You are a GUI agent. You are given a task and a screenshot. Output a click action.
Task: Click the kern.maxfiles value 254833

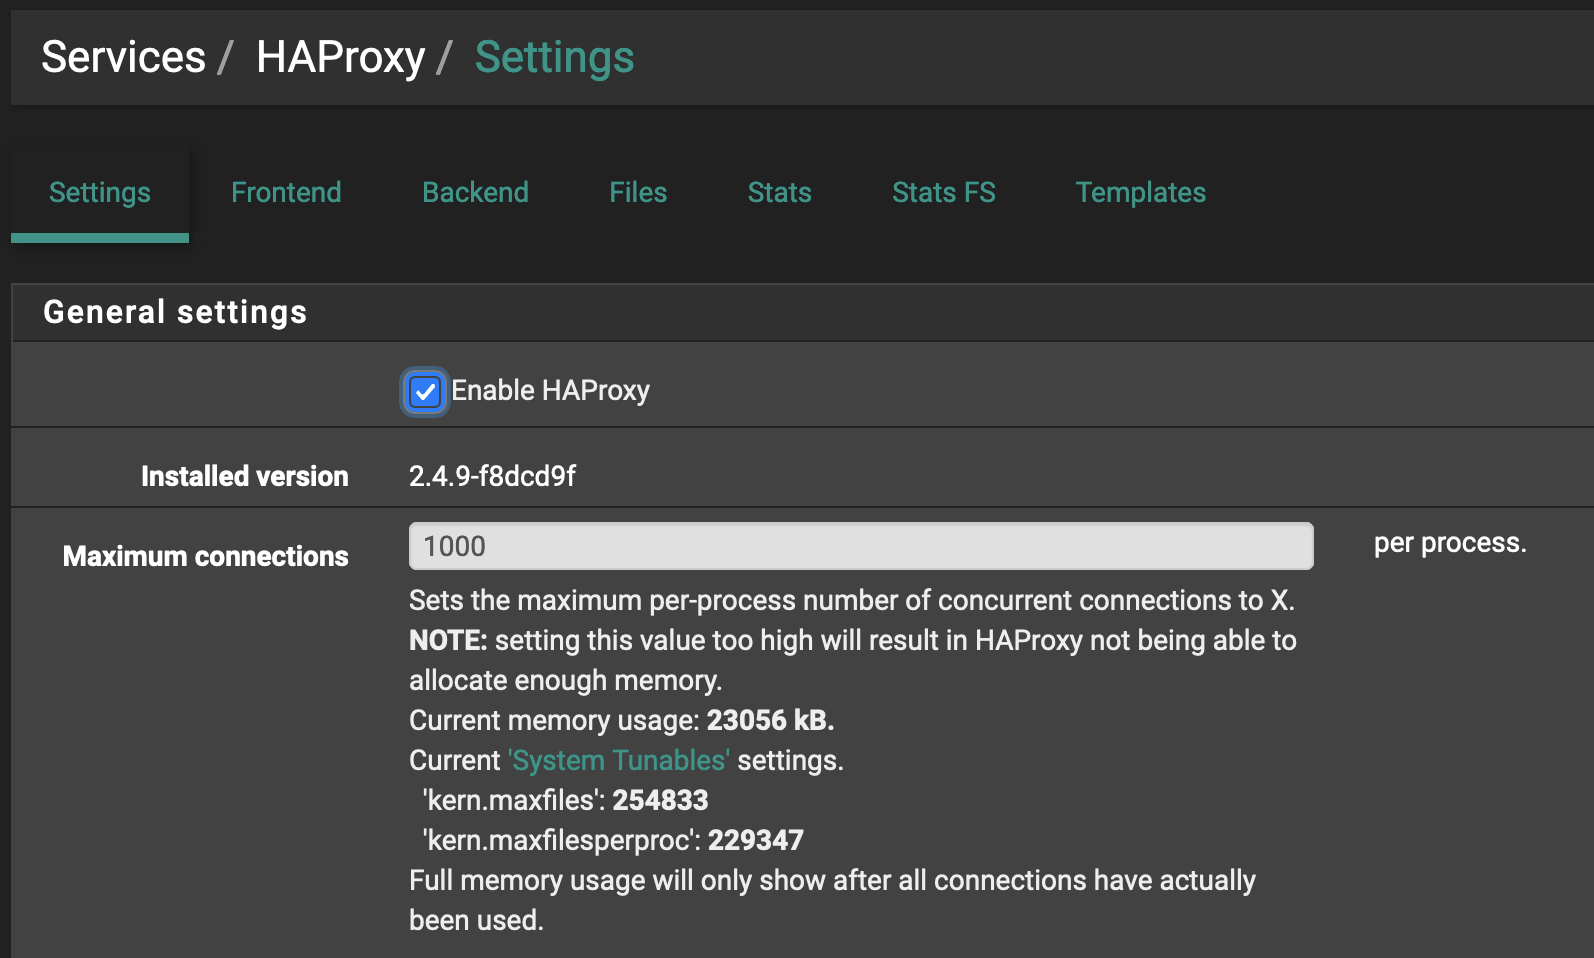click(x=660, y=800)
